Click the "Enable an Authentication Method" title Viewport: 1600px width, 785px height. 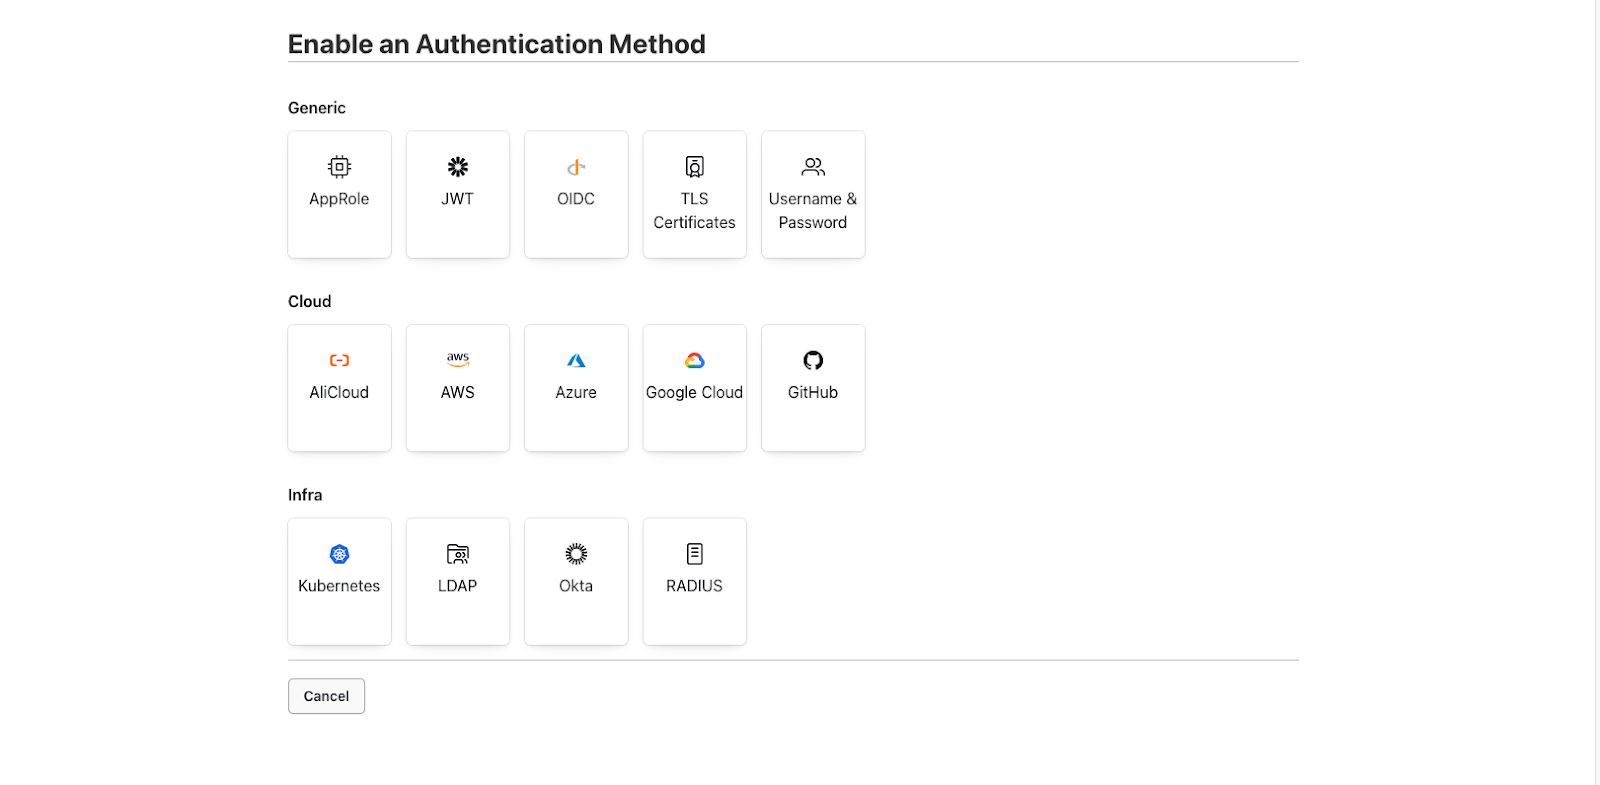[x=497, y=44]
